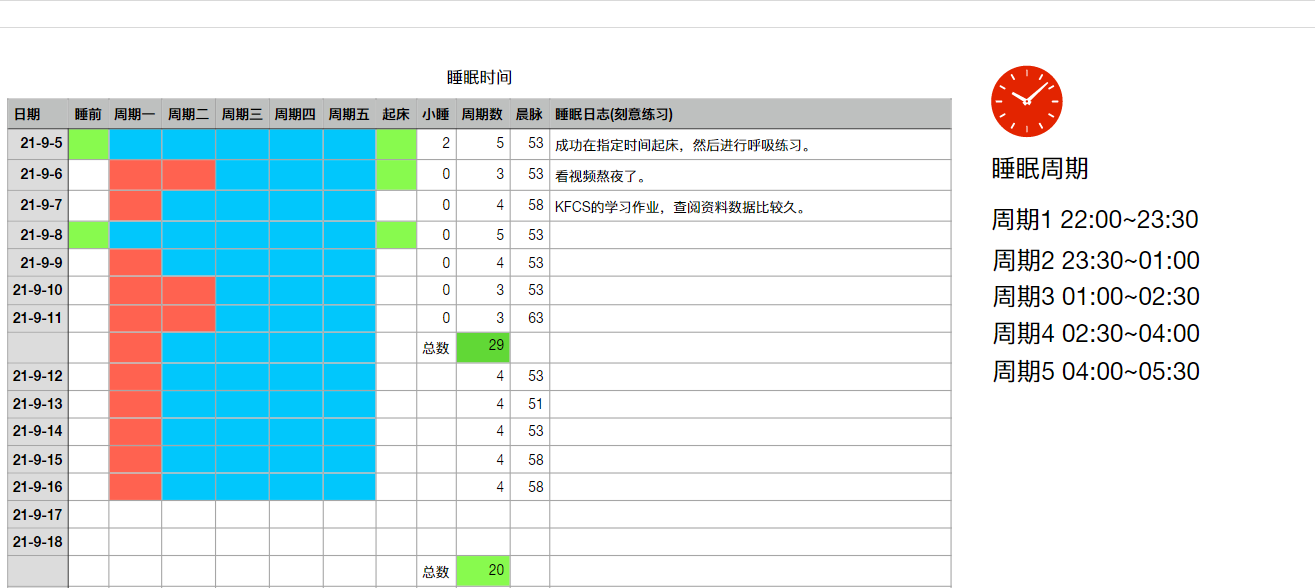The height and width of the screenshot is (588, 1315).
Task: Select the green total cell showing 29
Action: coord(483,347)
